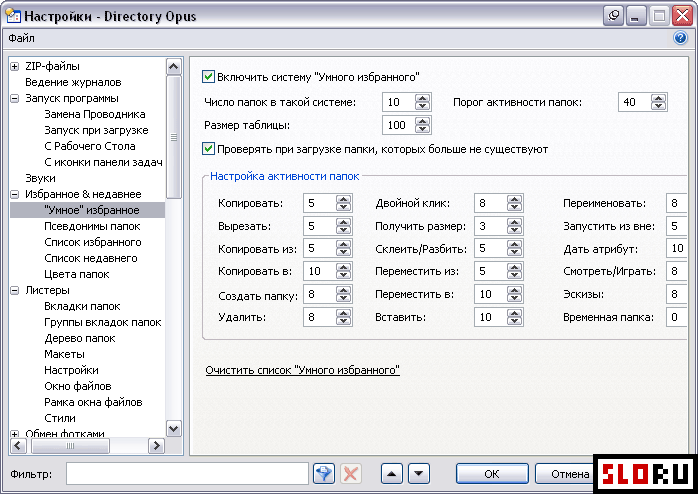The height and width of the screenshot is (494, 698).
Task: Select Звуки in the tree
Action: [40, 178]
